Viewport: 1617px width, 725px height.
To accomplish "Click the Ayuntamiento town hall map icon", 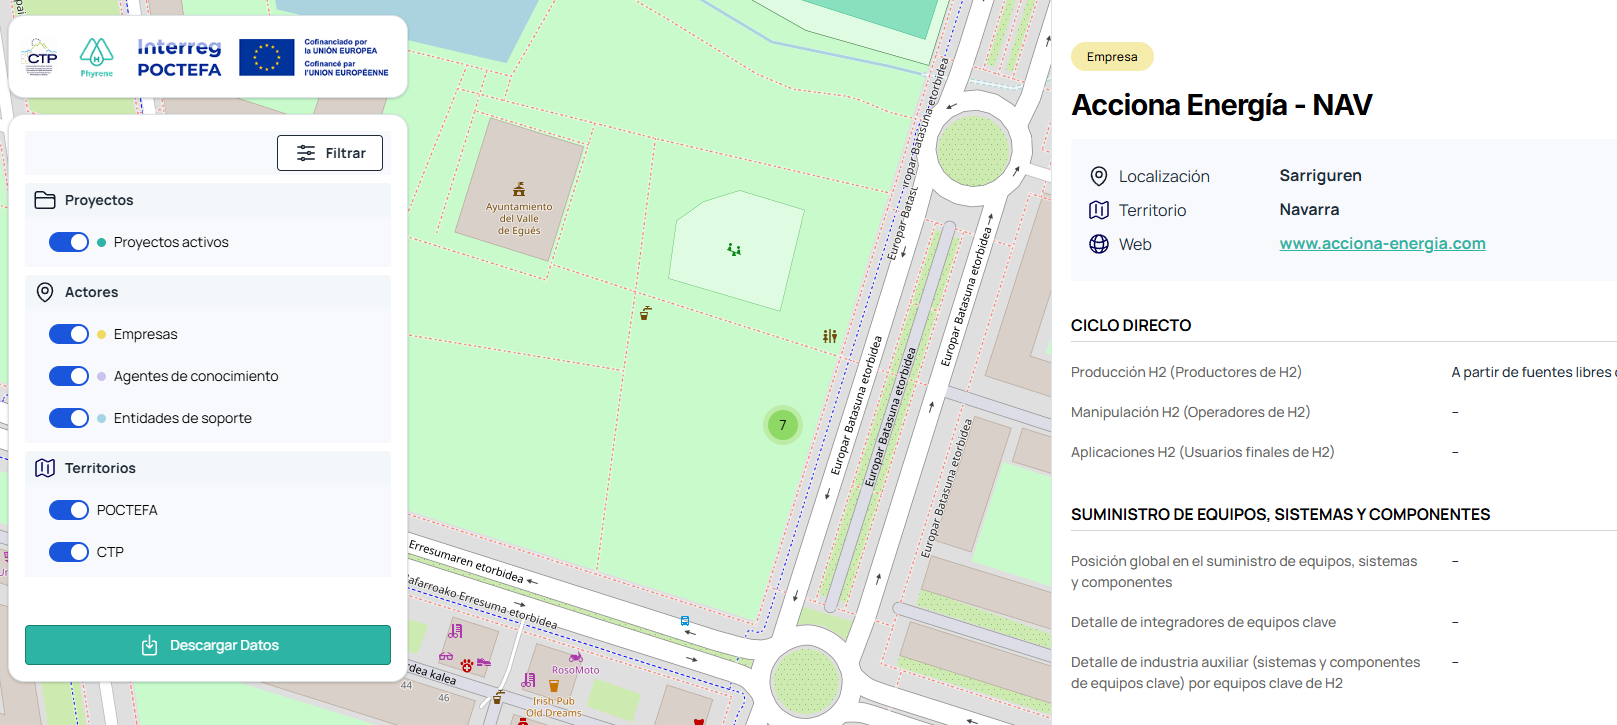I will coord(519,189).
